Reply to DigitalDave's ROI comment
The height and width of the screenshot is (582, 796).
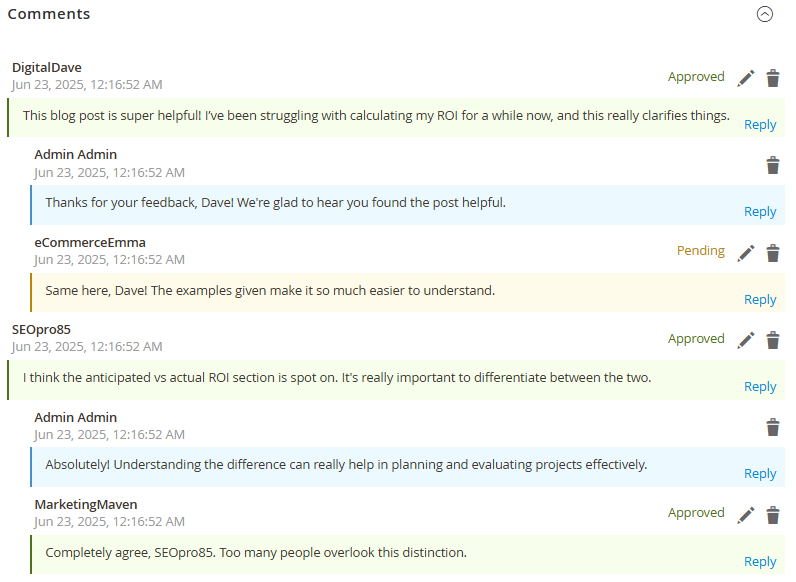click(760, 125)
